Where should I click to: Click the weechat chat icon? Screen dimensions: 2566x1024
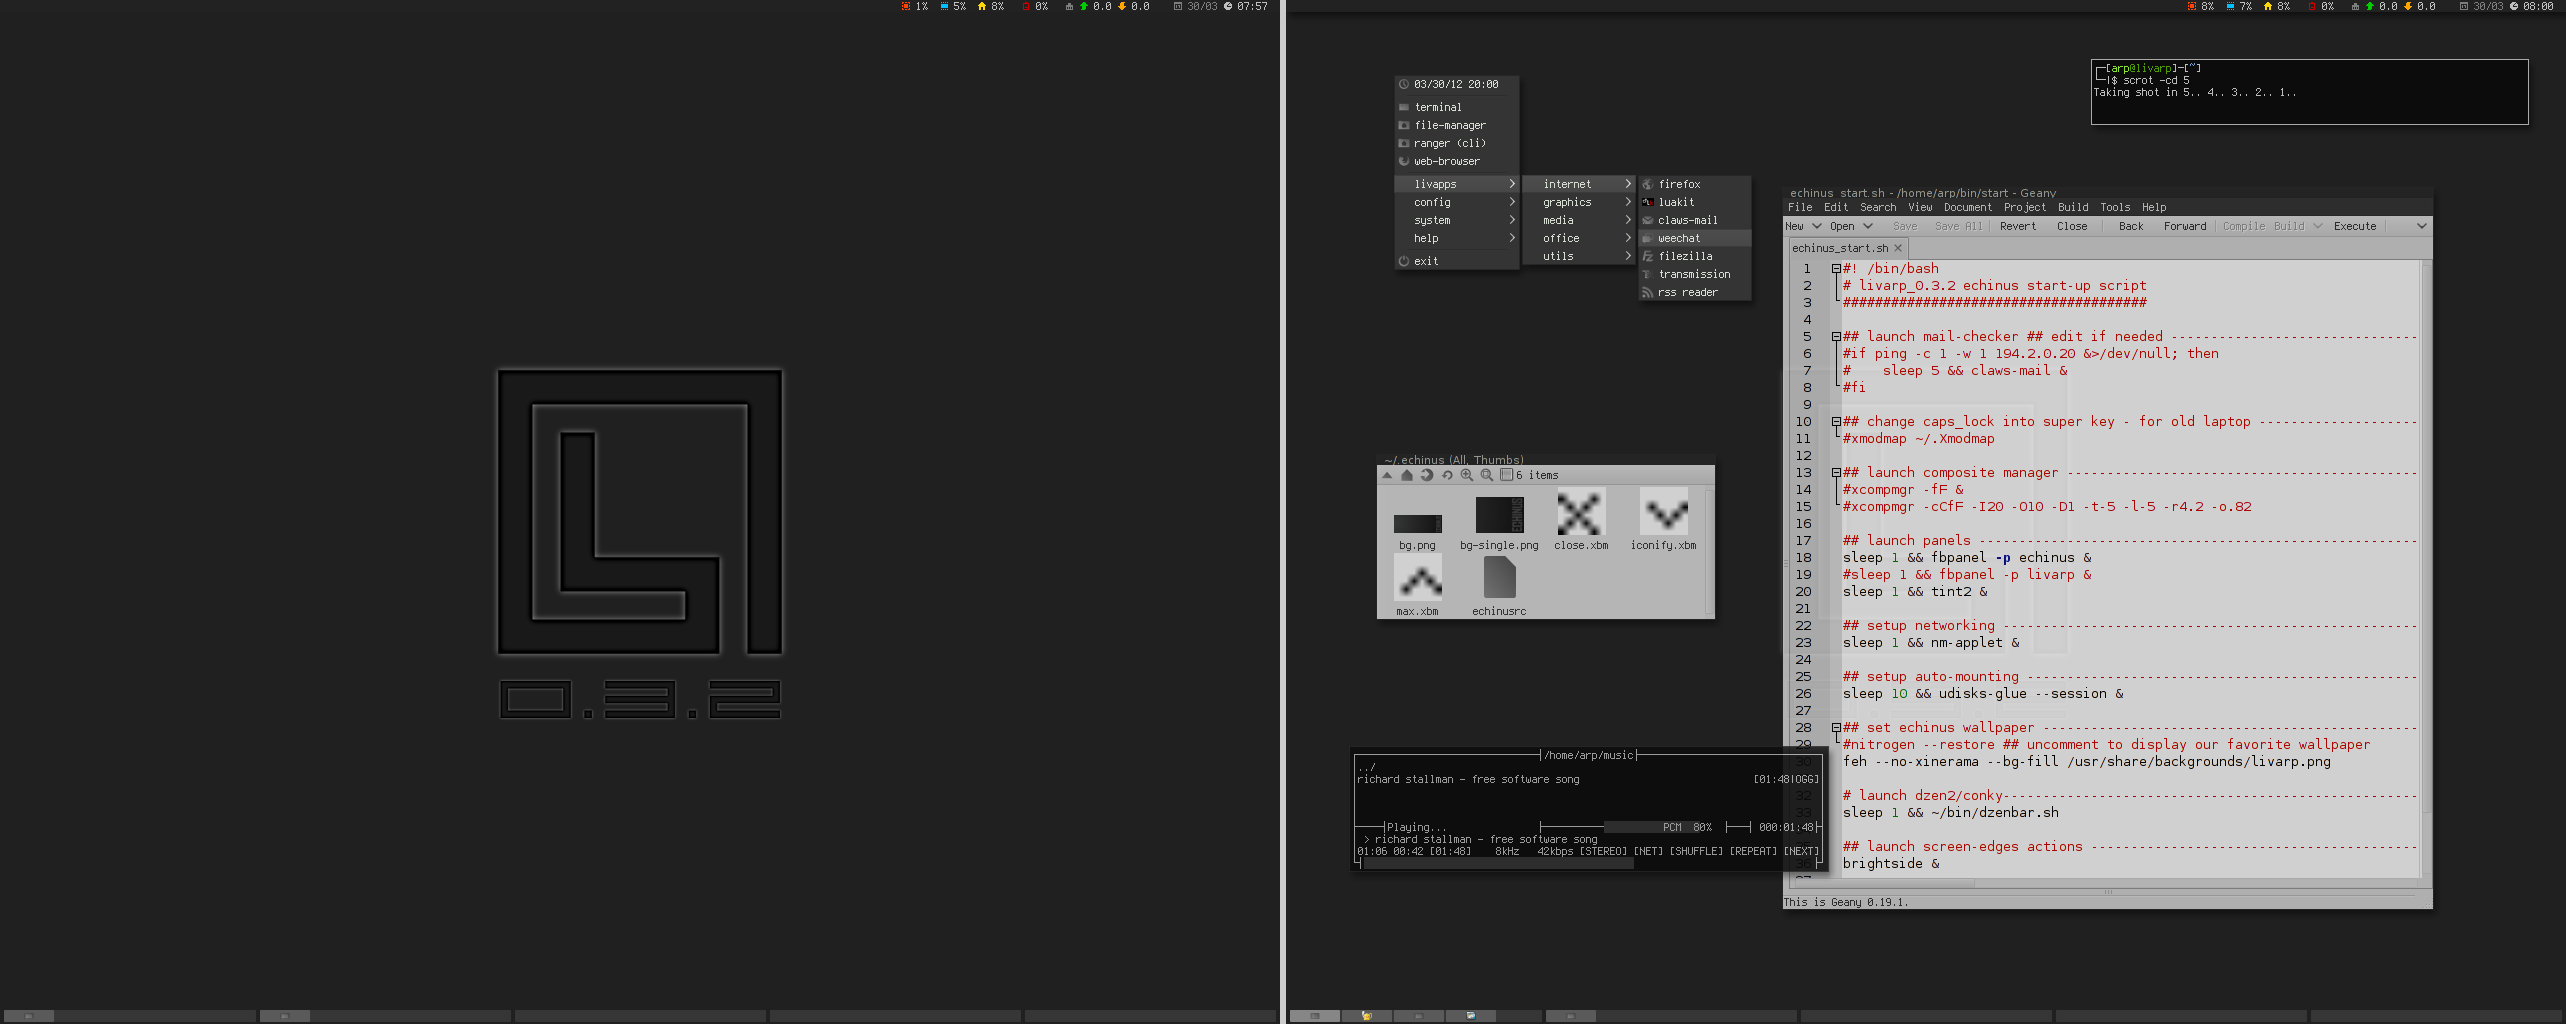[x=1648, y=238]
